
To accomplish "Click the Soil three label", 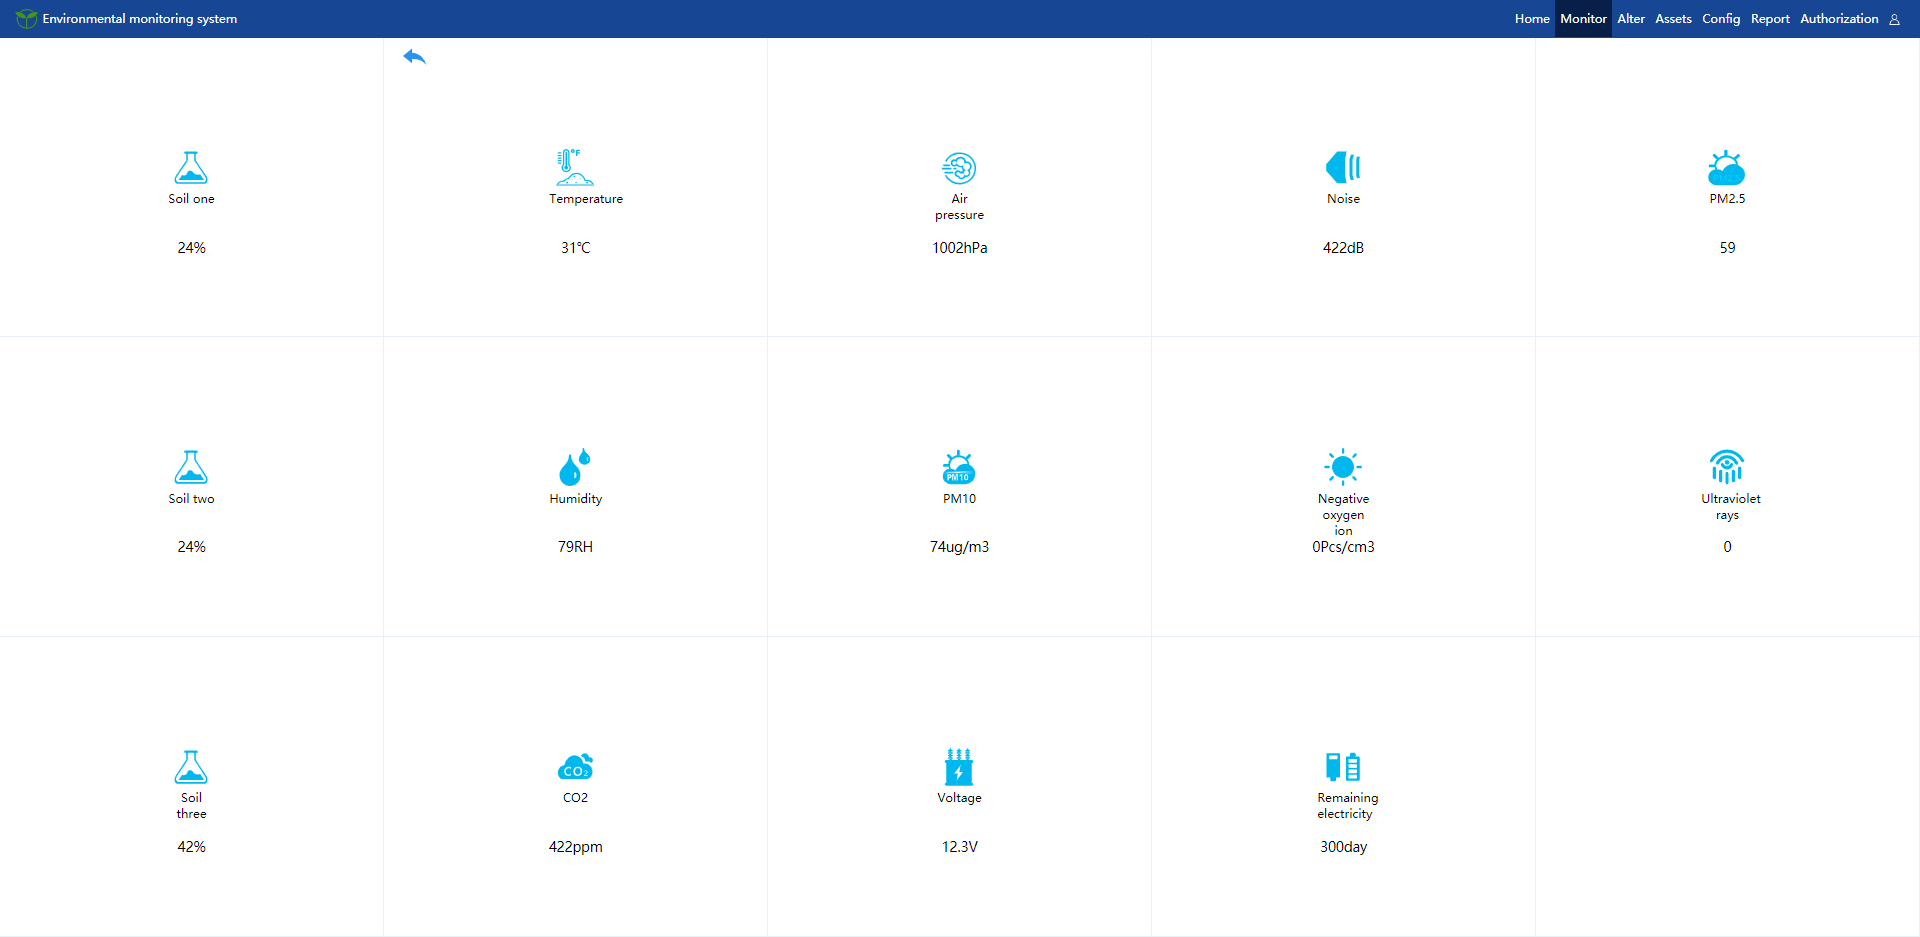I will [x=191, y=806].
